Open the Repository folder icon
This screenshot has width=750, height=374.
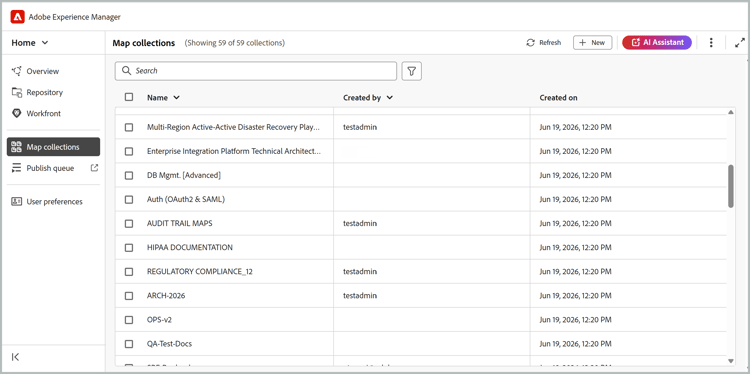coord(17,92)
